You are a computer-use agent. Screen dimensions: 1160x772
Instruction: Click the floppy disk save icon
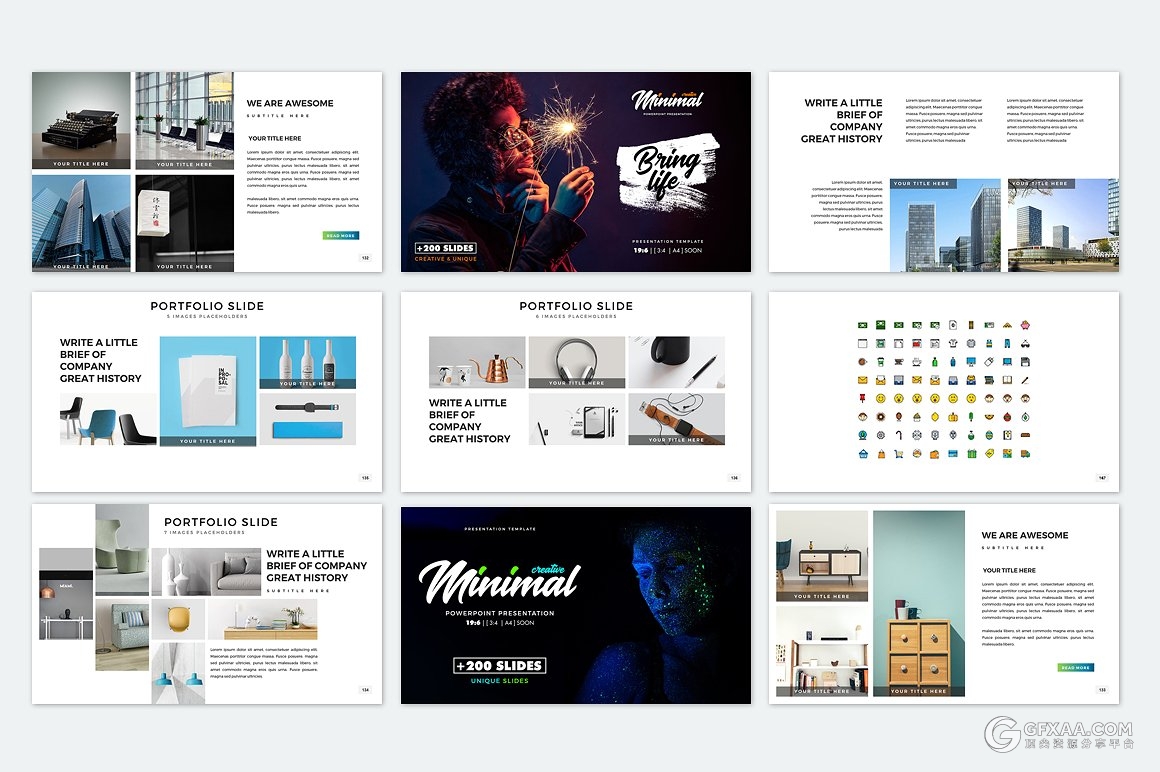1025,362
